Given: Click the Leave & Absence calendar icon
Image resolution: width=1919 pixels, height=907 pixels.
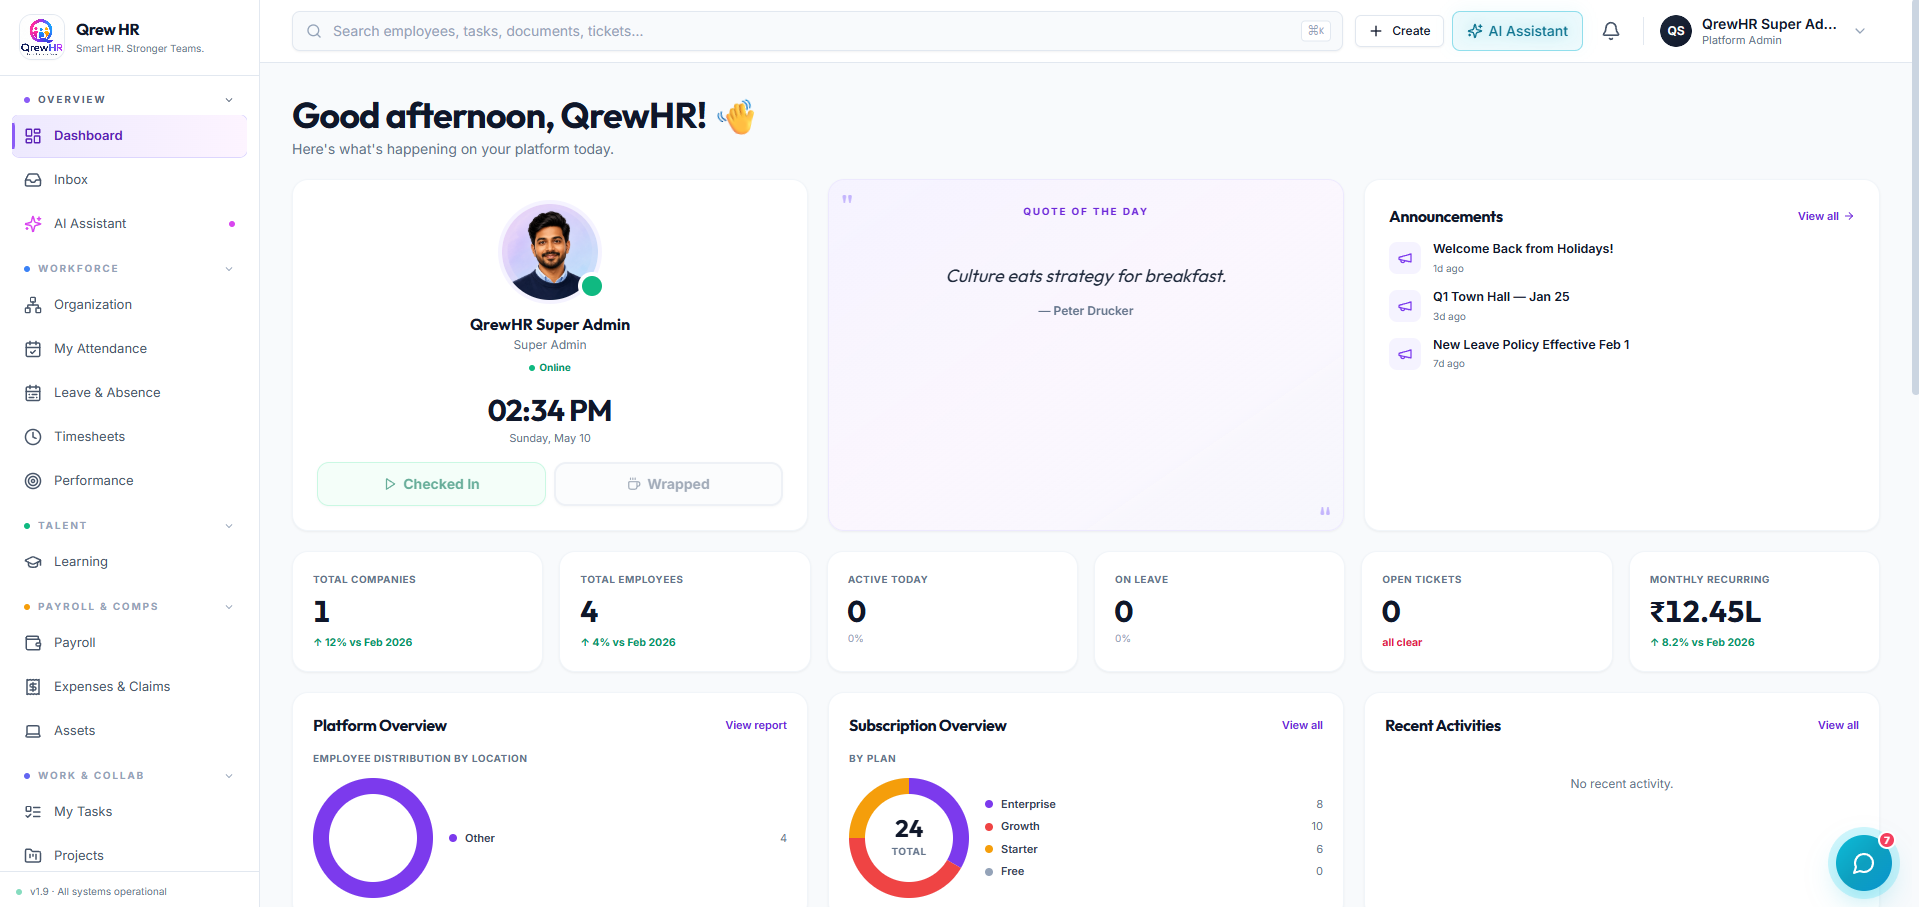Looking at the screenshot, I should pyautogui.click(x=33, y=393).
